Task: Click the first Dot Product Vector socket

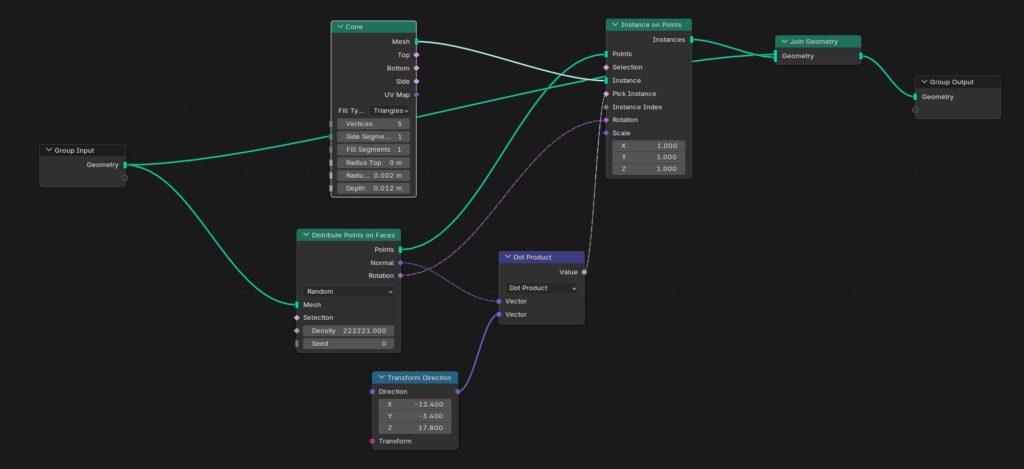Action: pyautogui.click(x=499, y=301)
